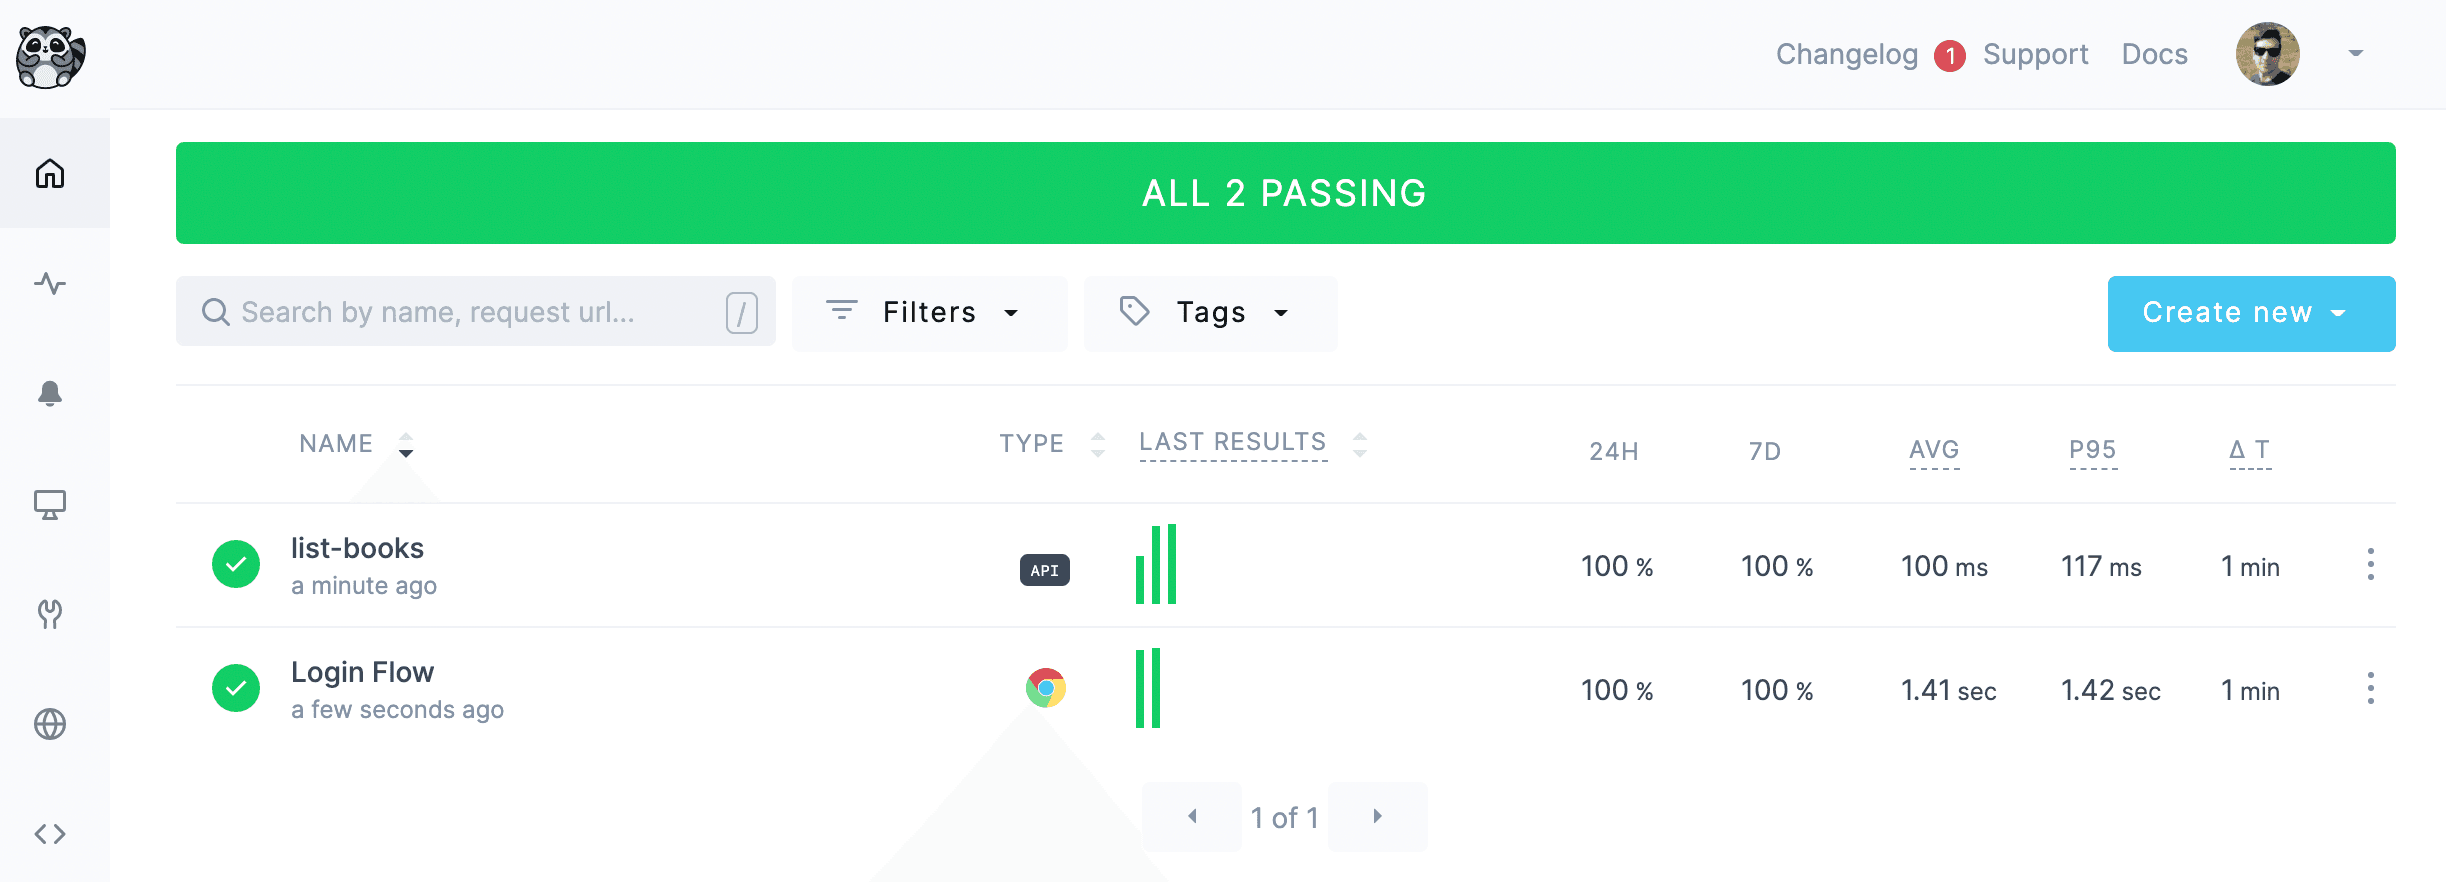Expand the Tags dropdown
2446x882 pixels.
(x=1210, y=313)
